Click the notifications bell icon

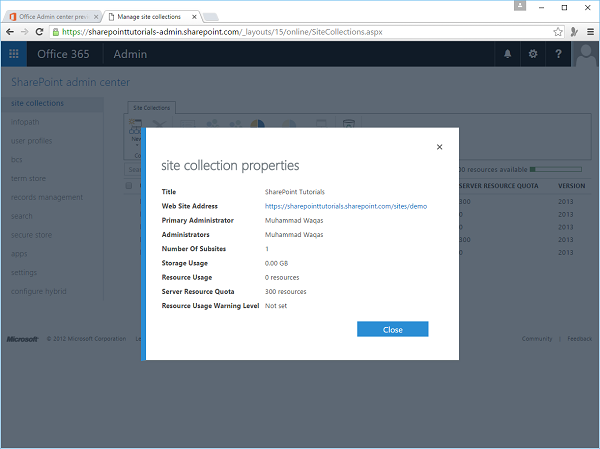[508, 54]
